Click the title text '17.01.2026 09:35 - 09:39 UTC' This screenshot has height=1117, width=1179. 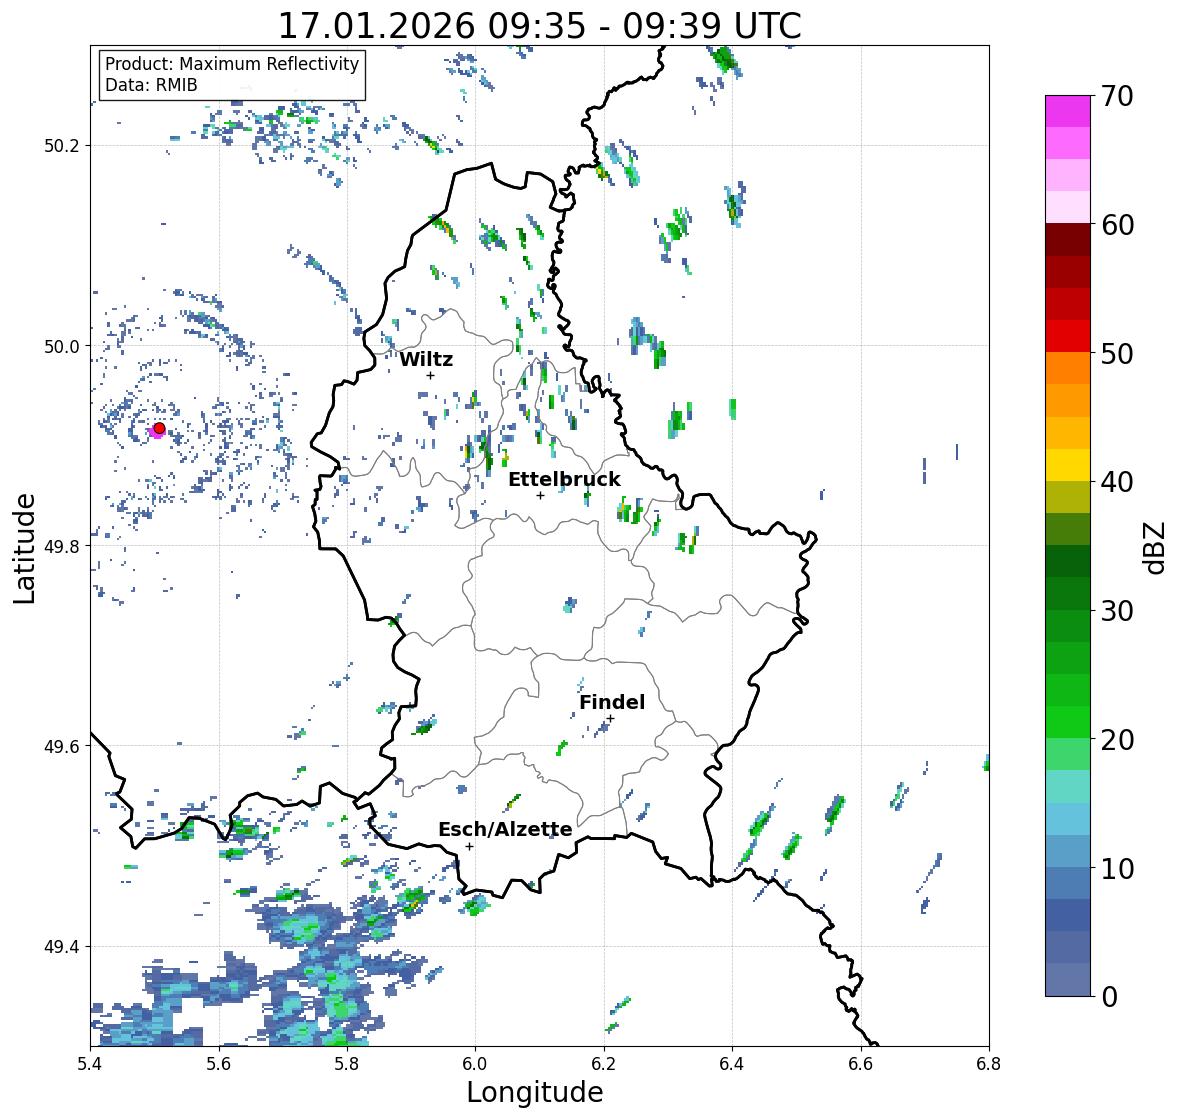point(539,26)
